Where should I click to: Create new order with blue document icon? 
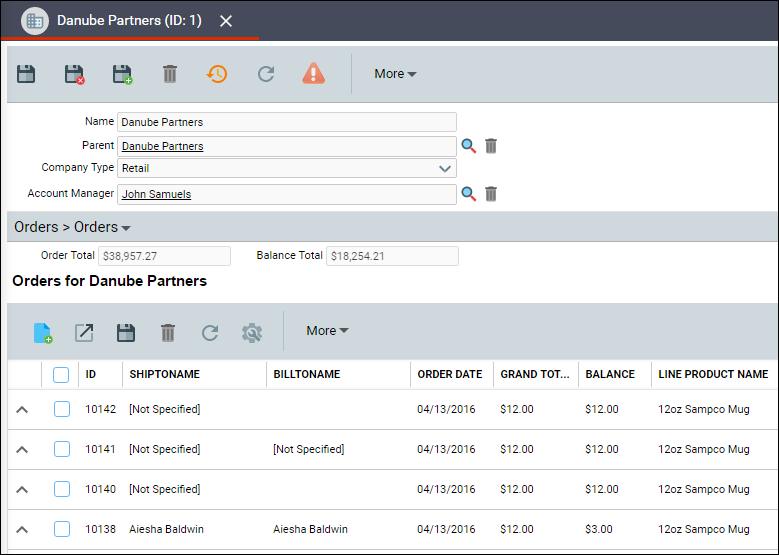pyautogui.click(x=43, y=332)
